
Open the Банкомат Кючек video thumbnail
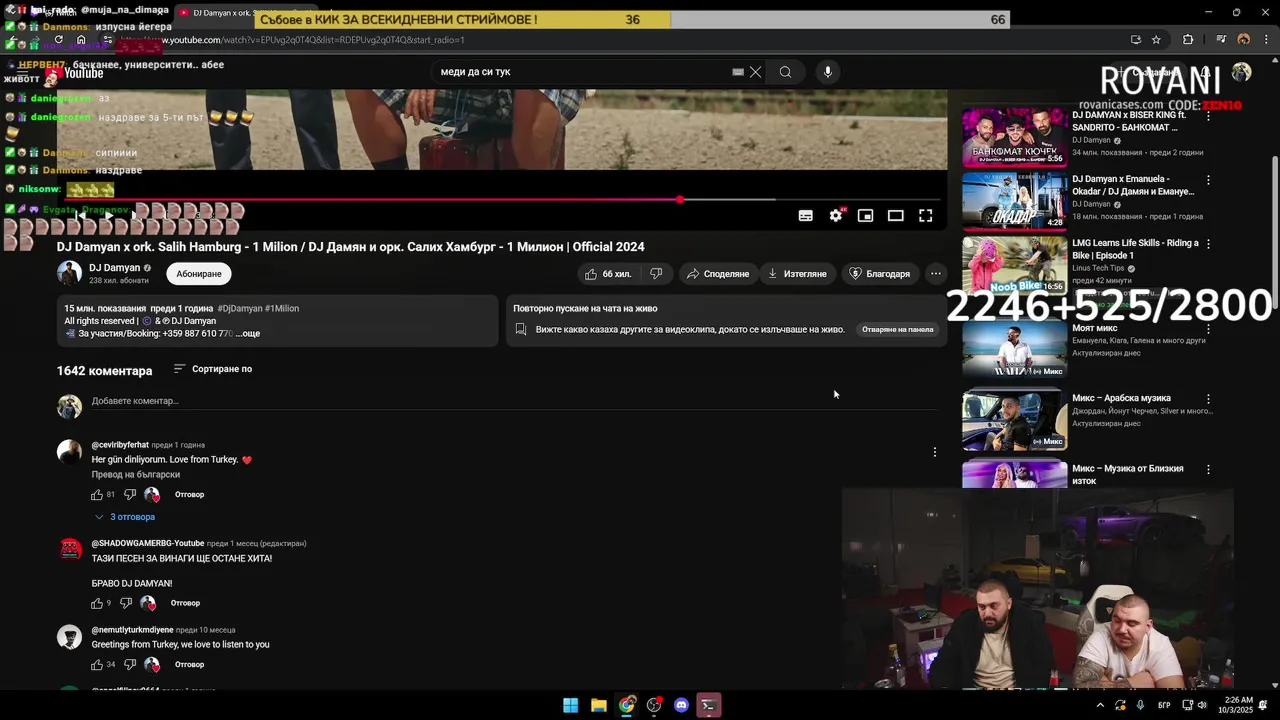click(x=1014, y=138)
